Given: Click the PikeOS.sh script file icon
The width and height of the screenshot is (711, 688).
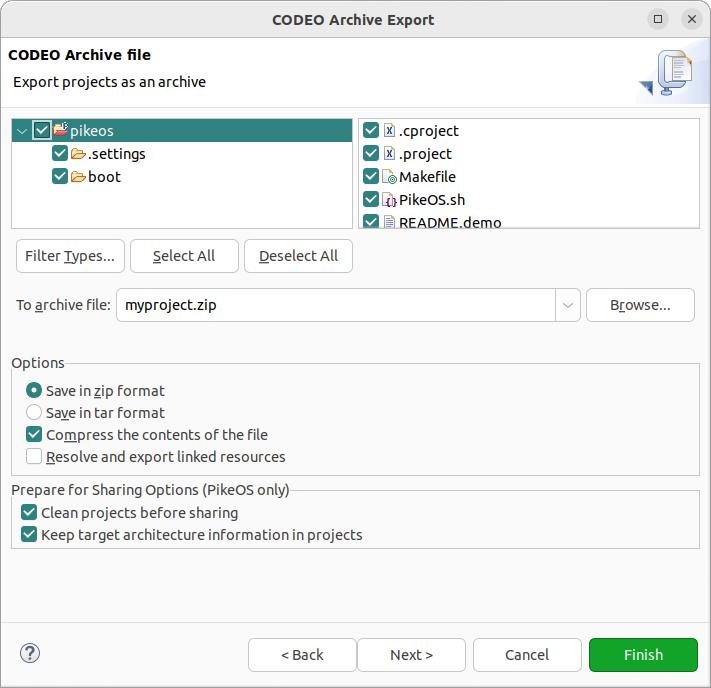Looking at the screenshot, I should click(x=389, y=200).
